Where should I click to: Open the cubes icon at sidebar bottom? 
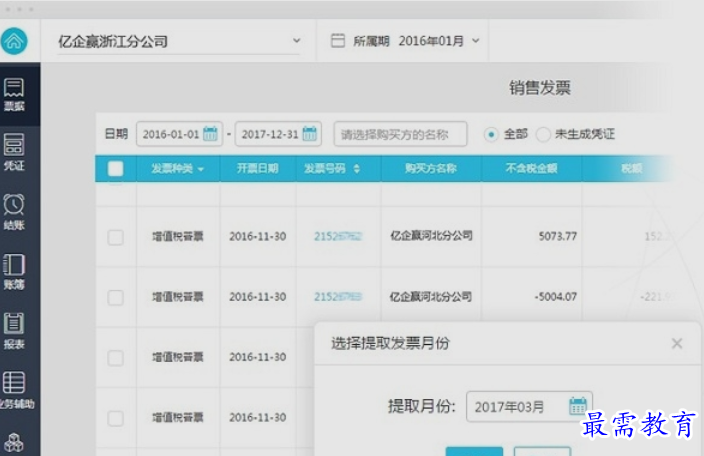(13, 443)
